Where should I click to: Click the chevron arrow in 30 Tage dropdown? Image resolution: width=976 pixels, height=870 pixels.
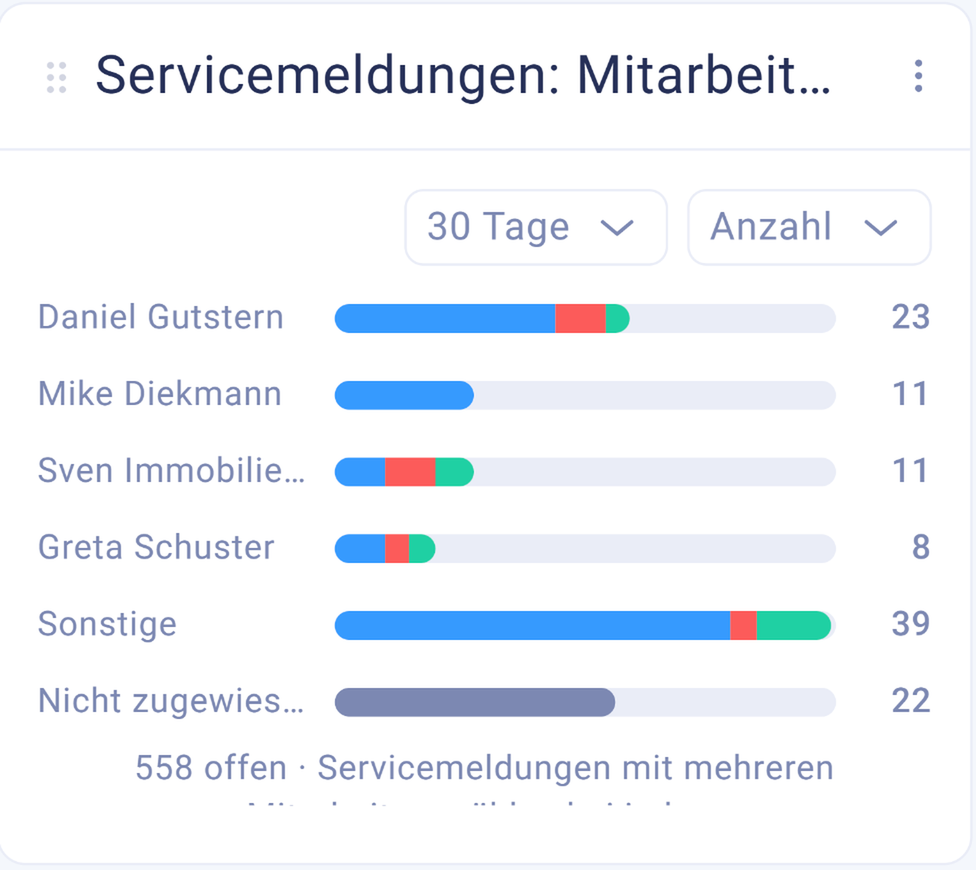(617, 228)
